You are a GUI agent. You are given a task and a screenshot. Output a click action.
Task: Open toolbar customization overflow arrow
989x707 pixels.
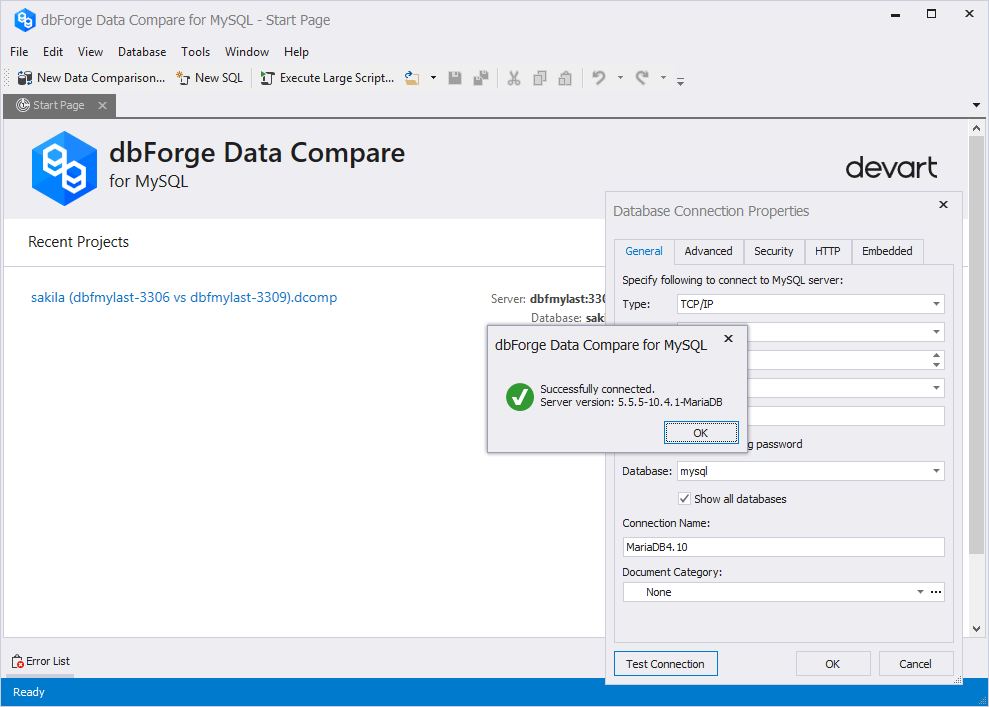(x=681, y=81)
